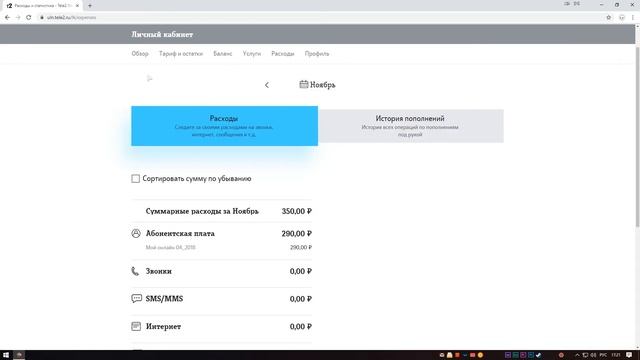
Task: Click the phone icon for Звонки
Action: tap(135, 271)
